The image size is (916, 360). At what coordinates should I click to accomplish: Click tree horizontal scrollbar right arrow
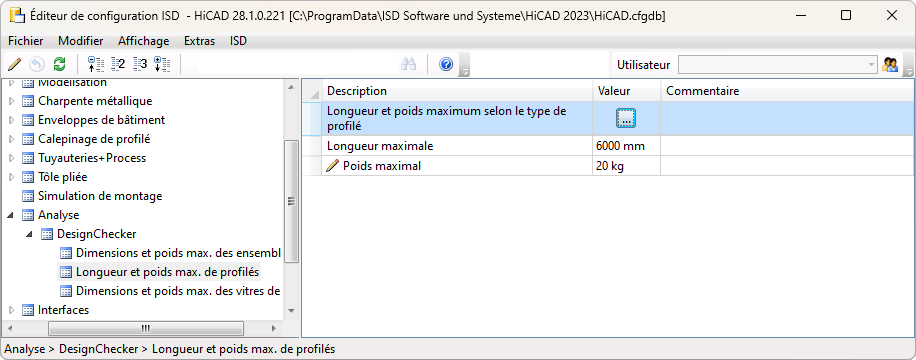click(x=273, y=328)
